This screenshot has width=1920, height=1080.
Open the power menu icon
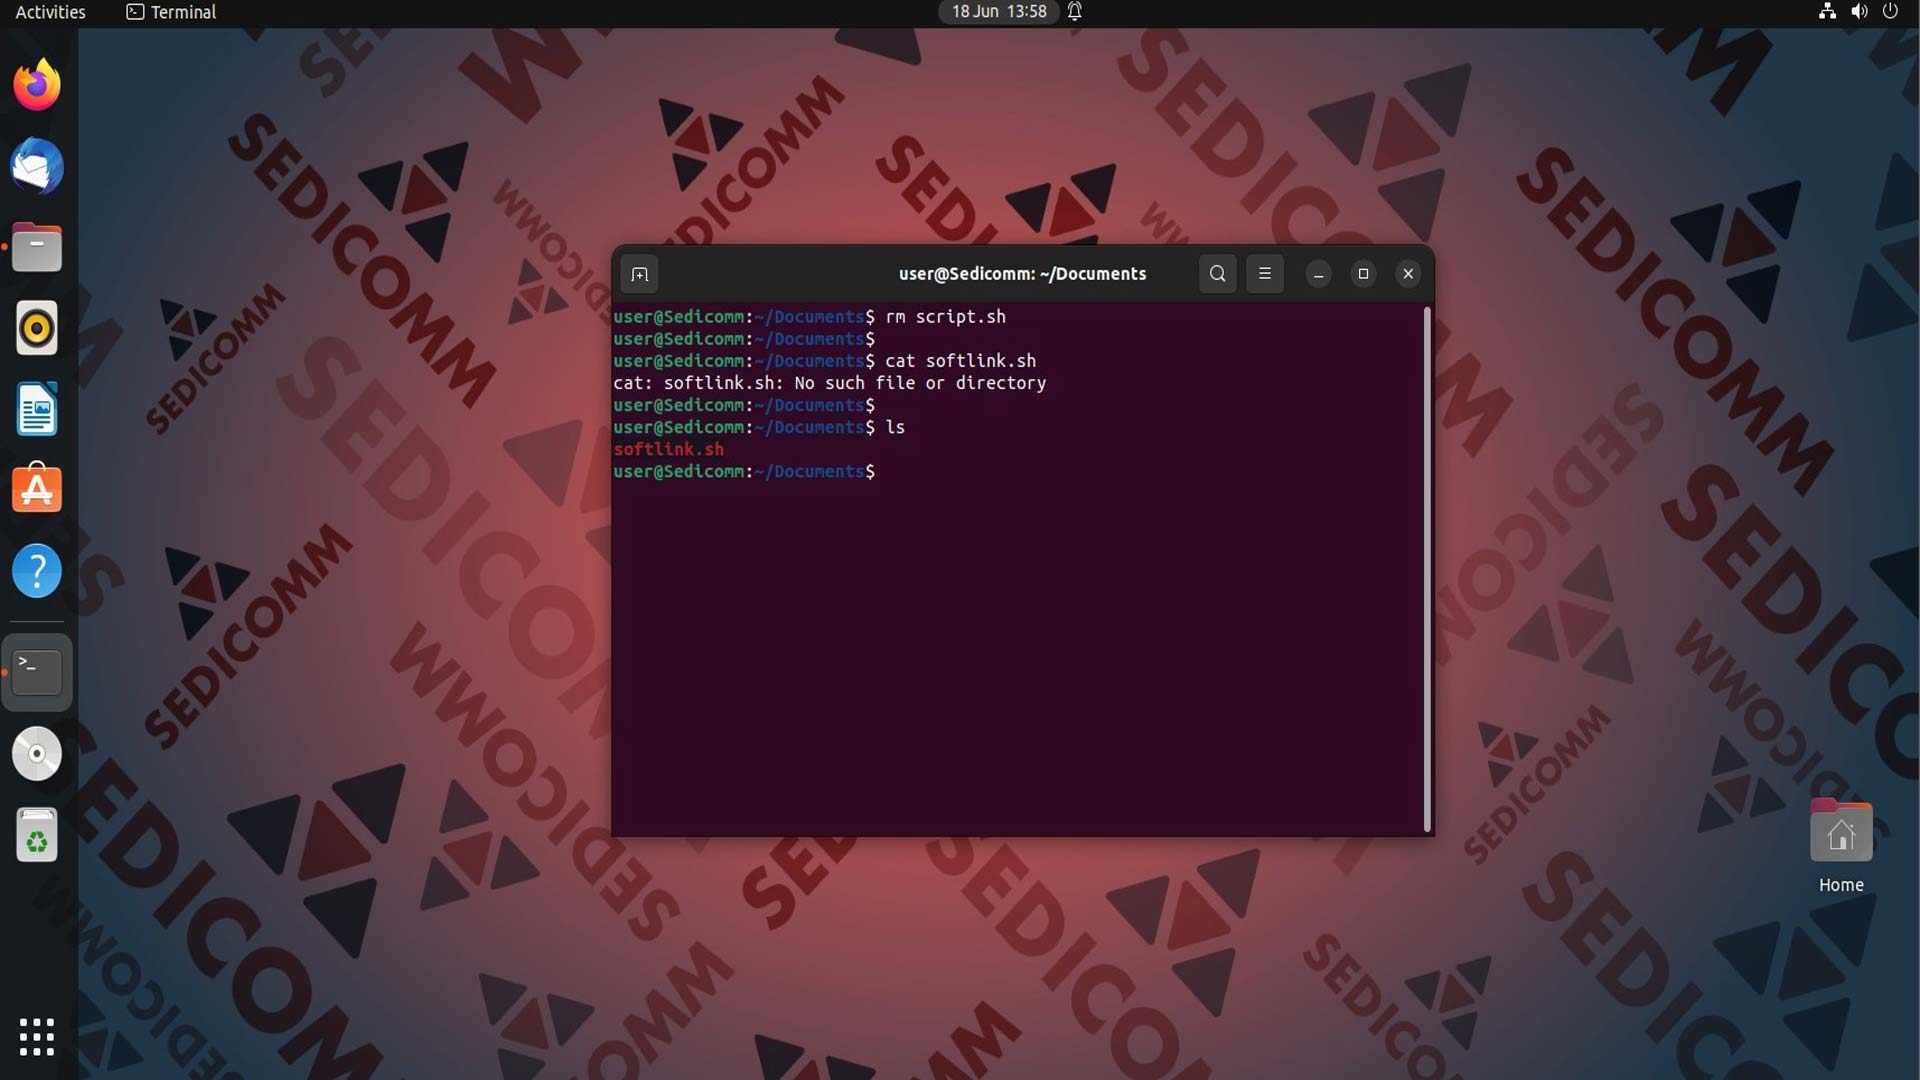(1890, 12)
